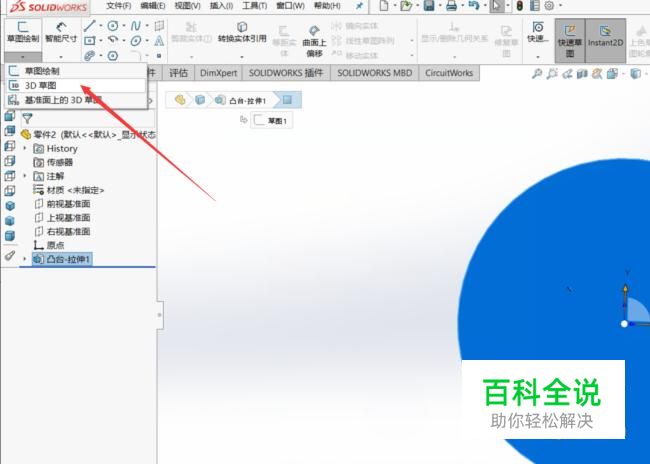Screen dimensions: 650x464
Task: Select the Spline sketch tool
Action: pyautogui.click(x=135, y=26)
